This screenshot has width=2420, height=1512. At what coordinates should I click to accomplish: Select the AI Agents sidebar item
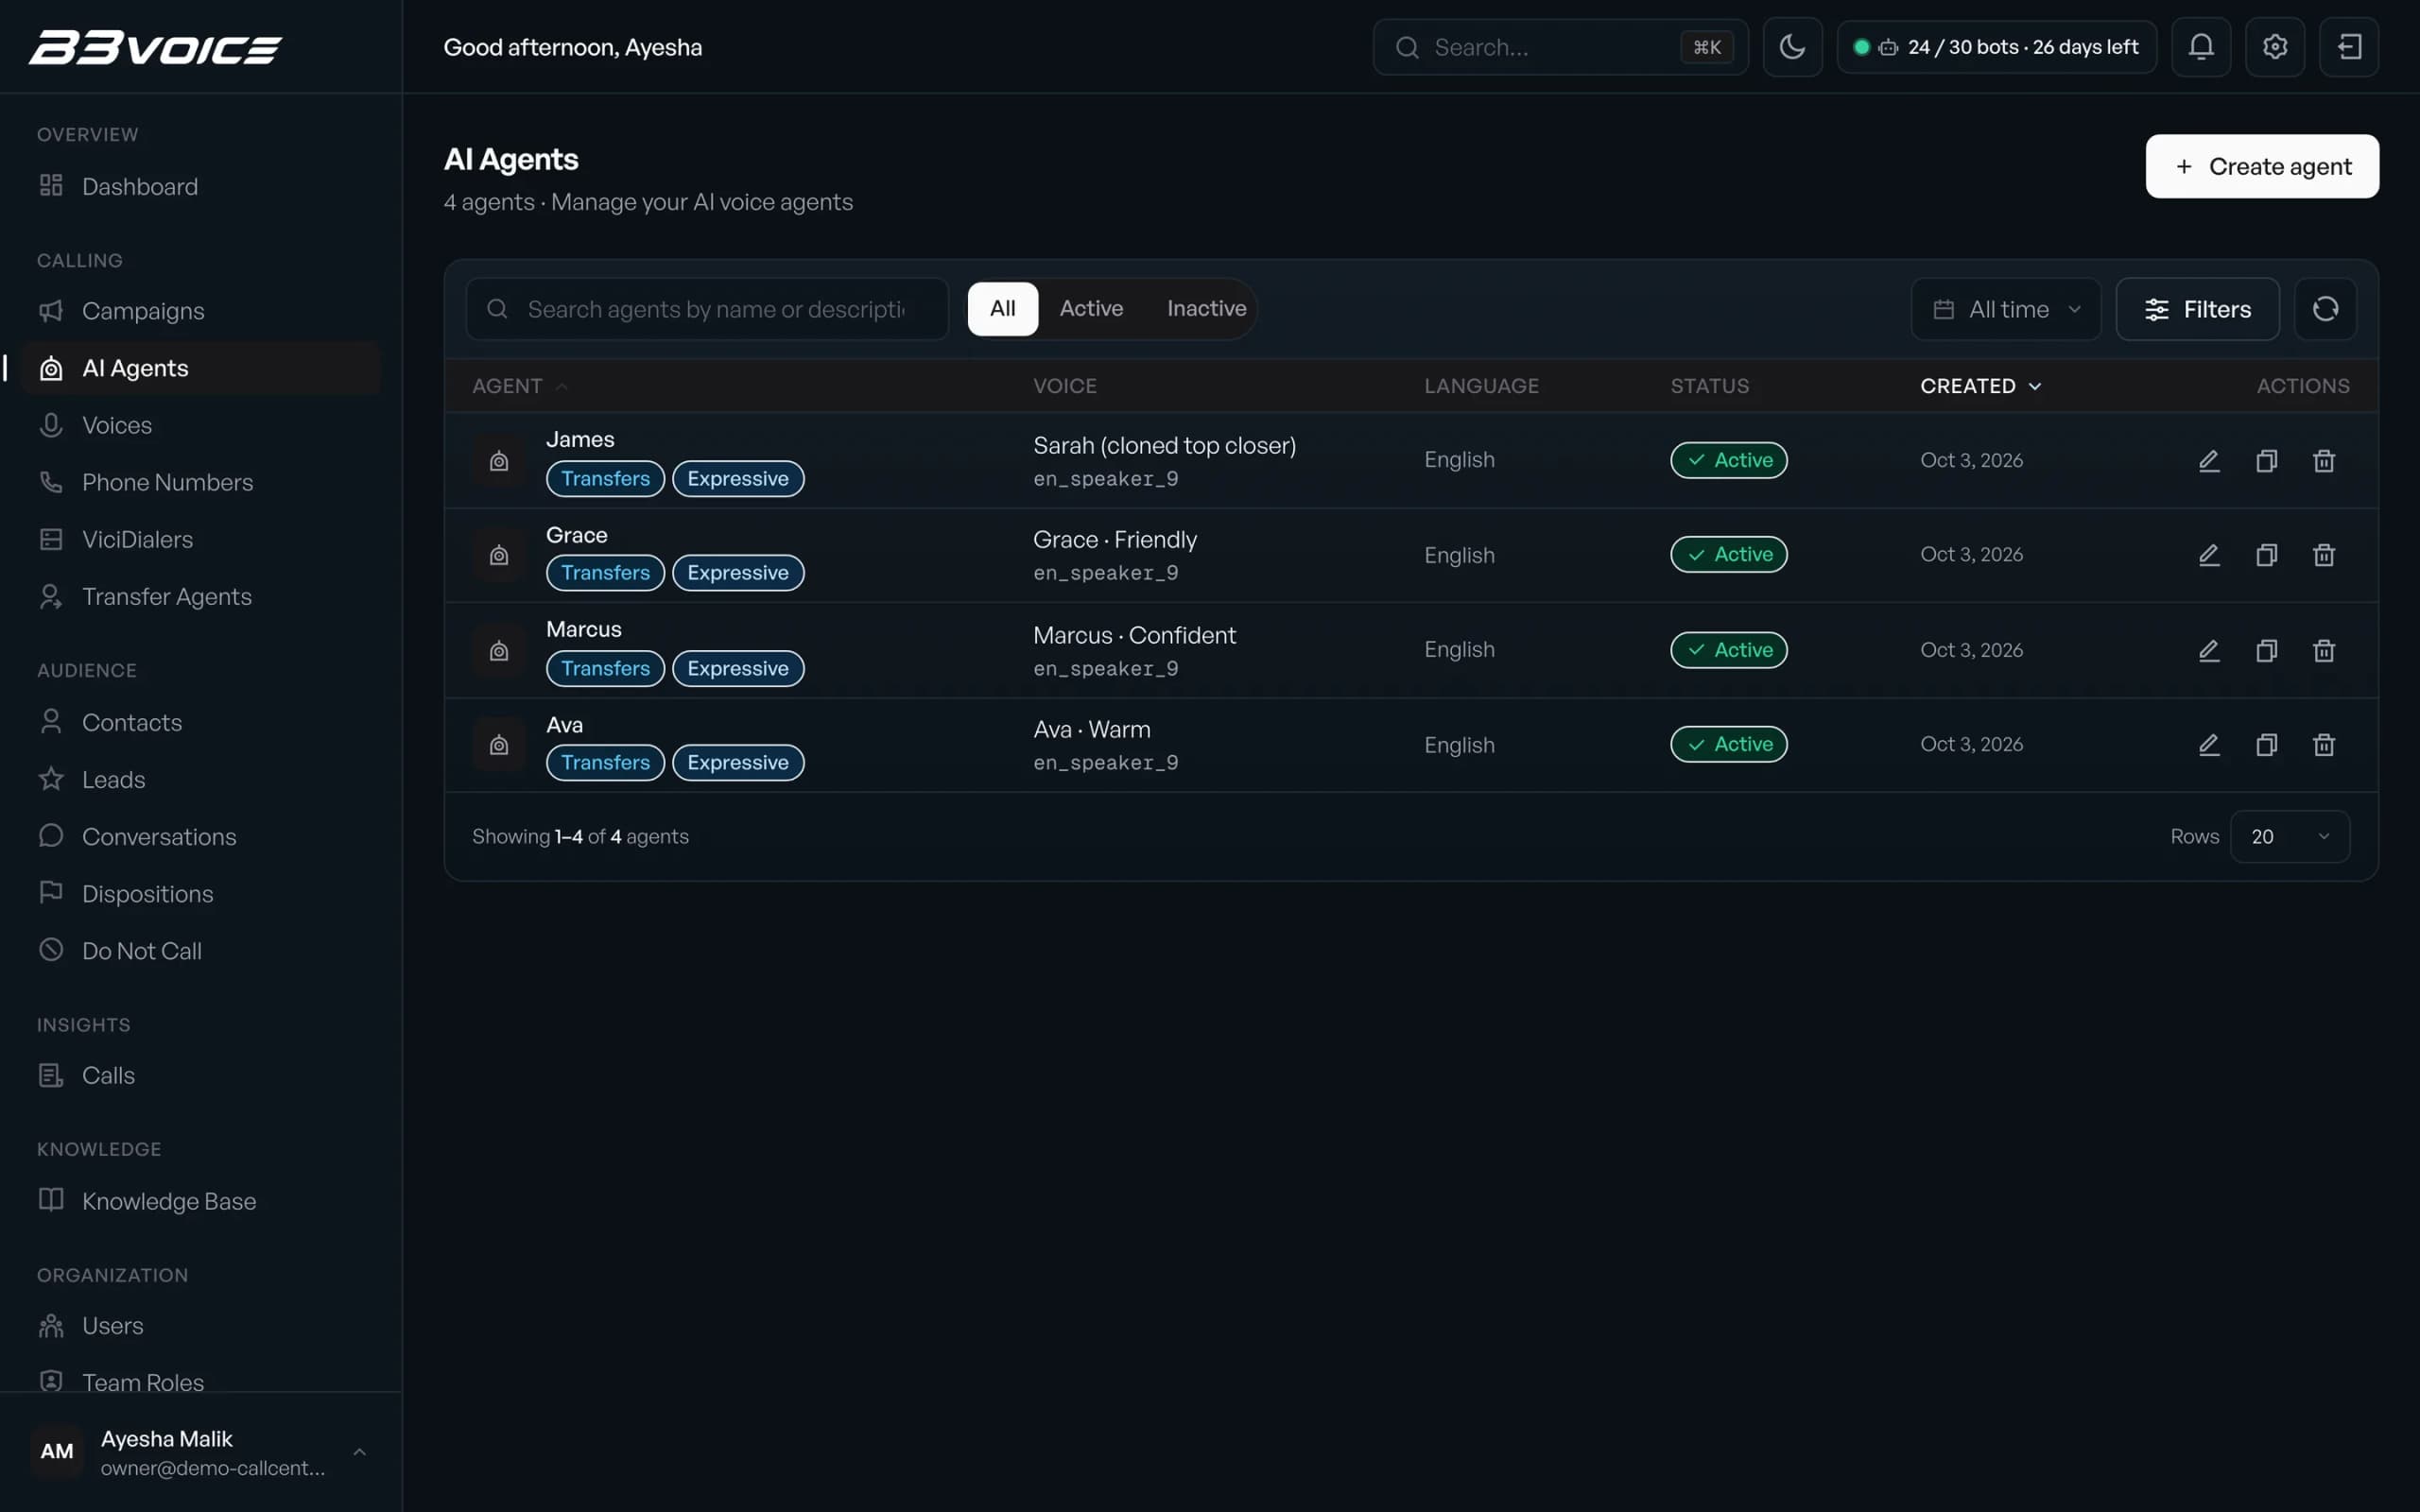[200, 368]
